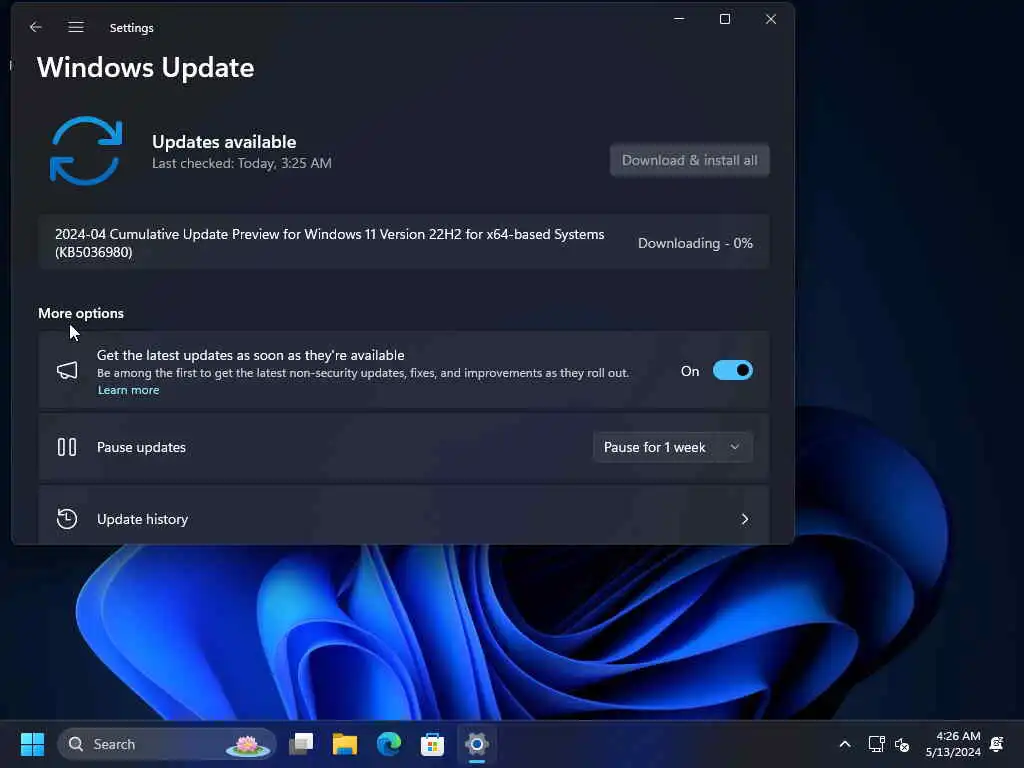Screen dimensions: 1024x768
Task: Open the Windows Start menu
Action: click(32, 744)
